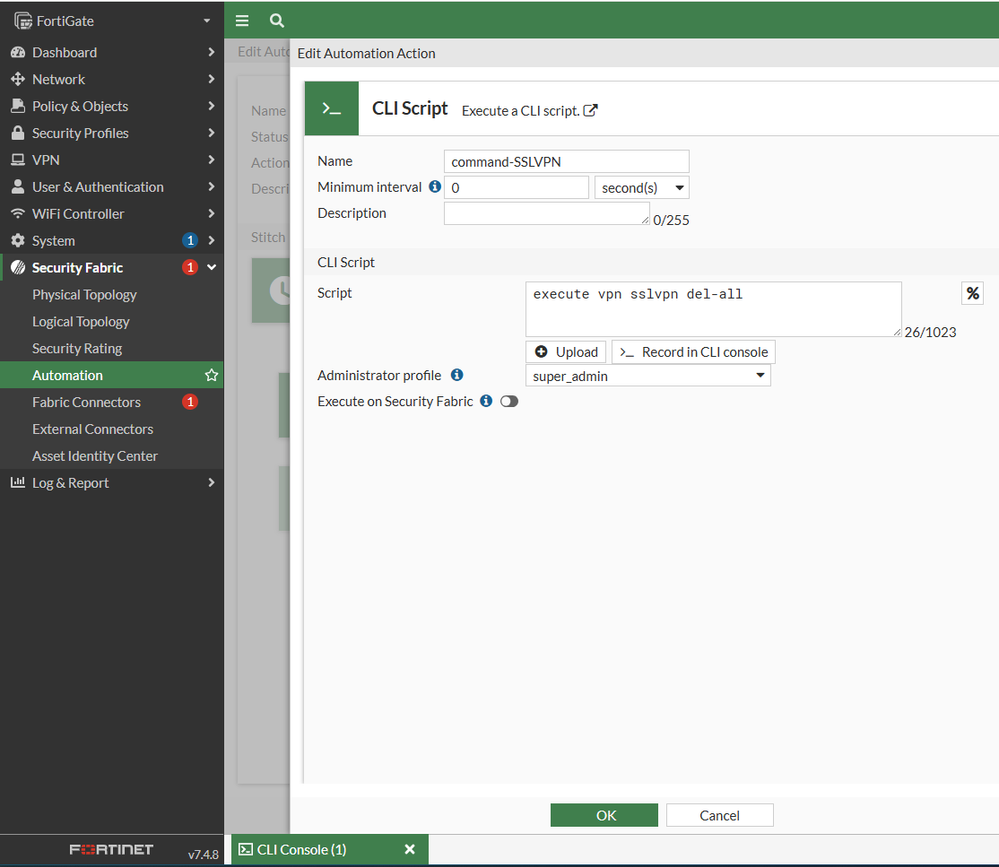Click the Record in CLI console button
This screenshot has width=999, height=867.
pos(693,352)
